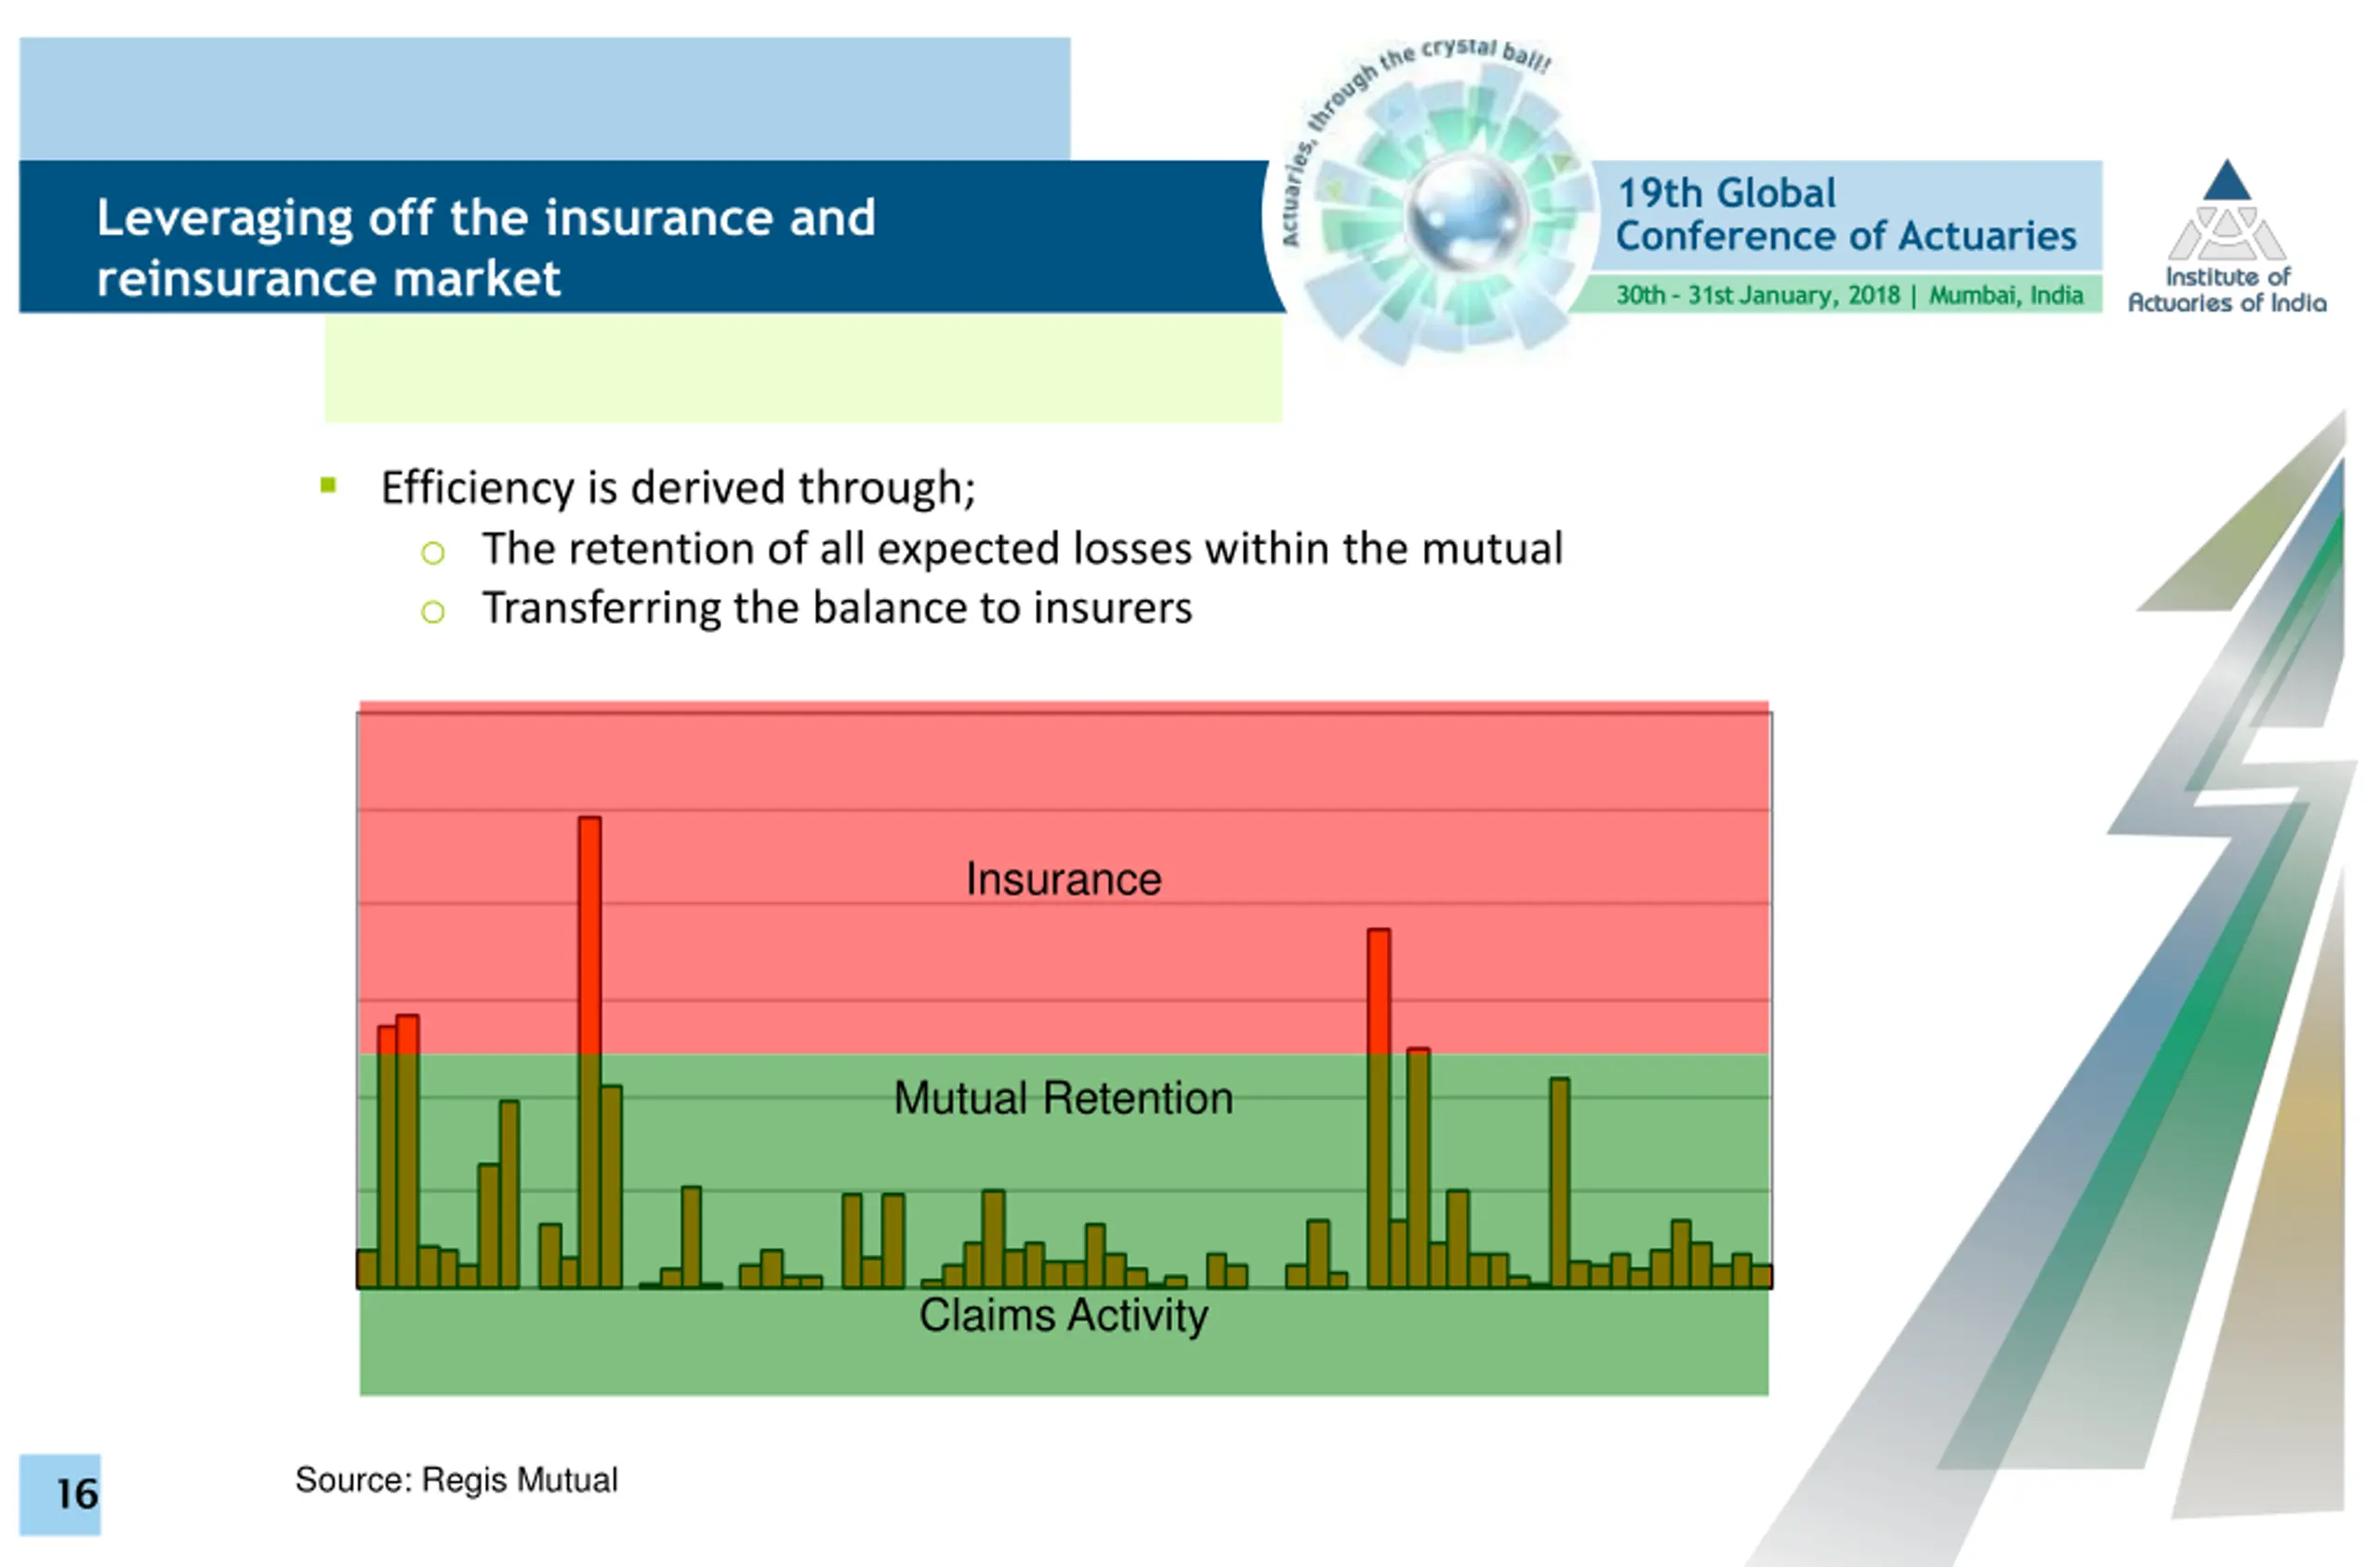Select the 'Mutual Retention' chart label
Image resolution: width=2380 pixels, height=1567 pixels.
(x=1063, y=1098)
